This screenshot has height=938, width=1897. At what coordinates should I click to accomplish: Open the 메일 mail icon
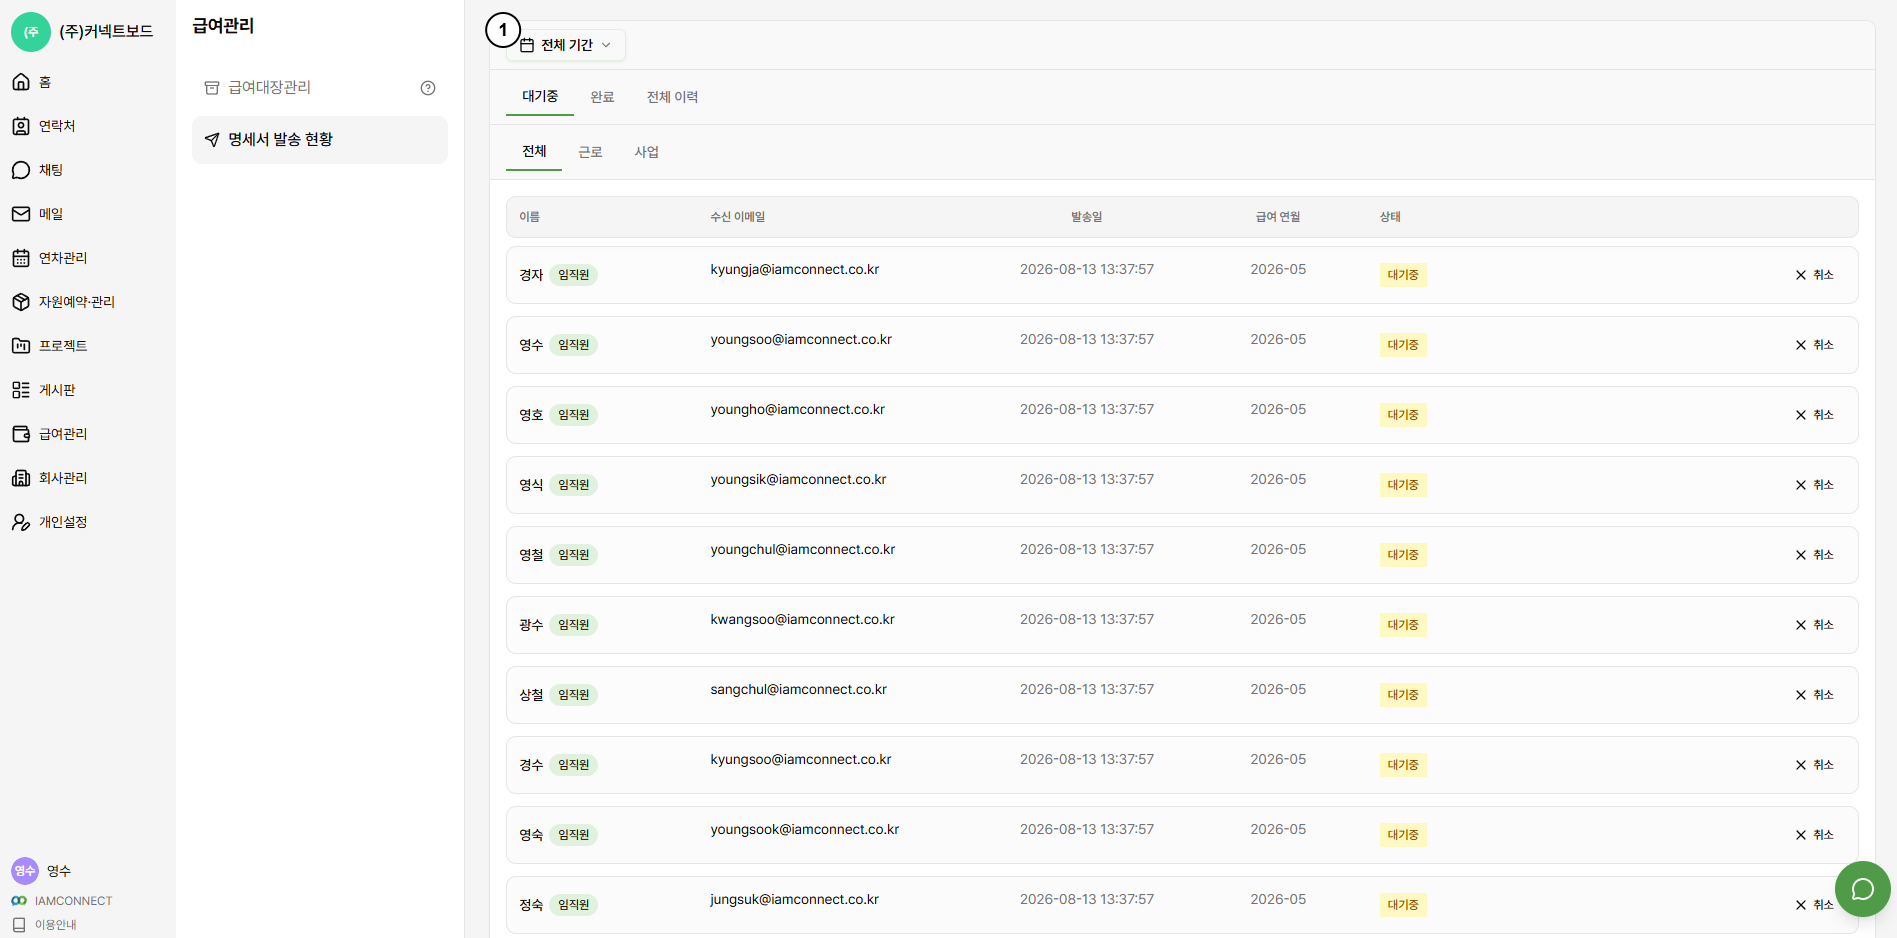click(21, 214)
